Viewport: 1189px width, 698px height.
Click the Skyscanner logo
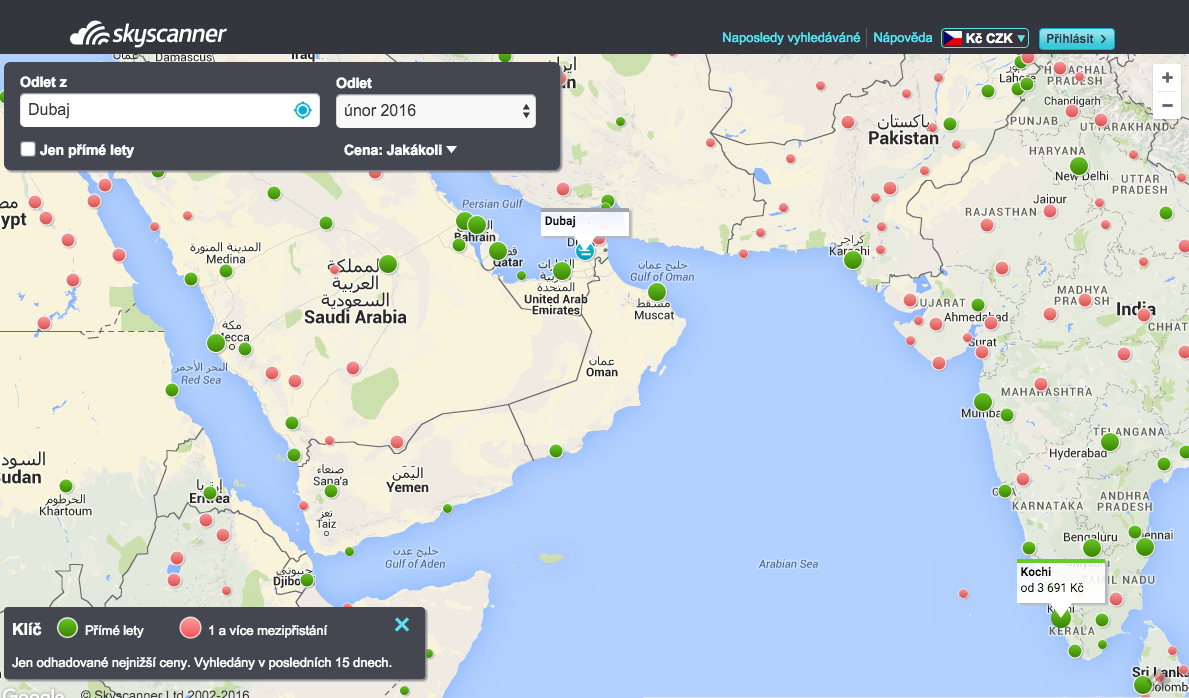click(x=149, y=34)
